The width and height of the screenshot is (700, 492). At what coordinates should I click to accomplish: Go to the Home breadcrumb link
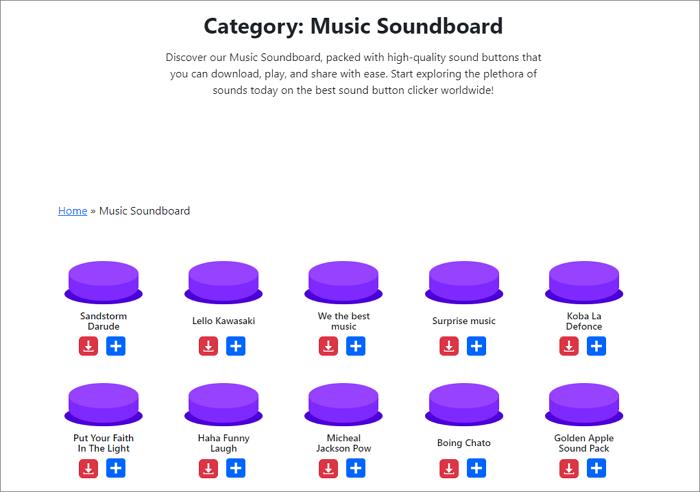pos(72,211)
